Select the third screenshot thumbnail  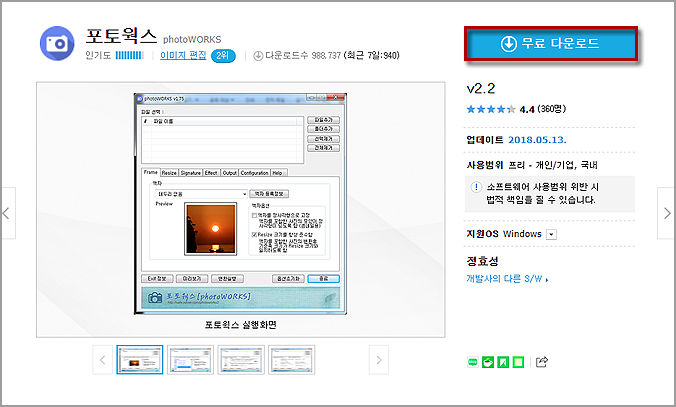pos(241,360)
